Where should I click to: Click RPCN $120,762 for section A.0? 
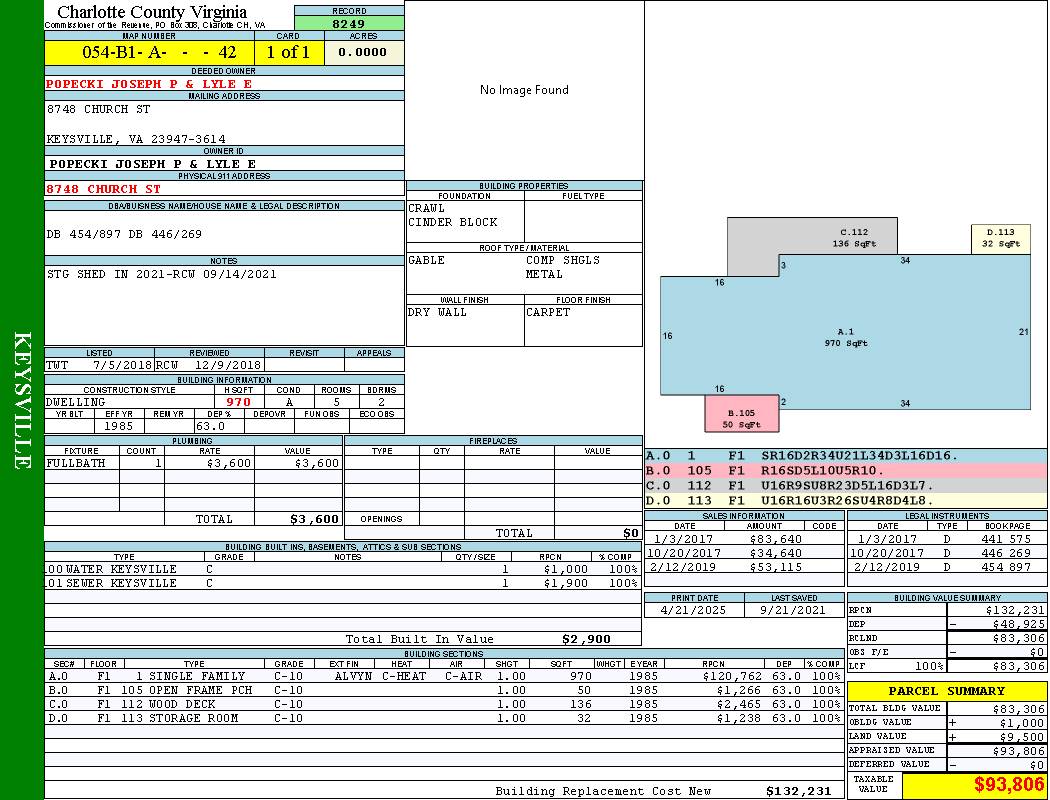tap(733, 676)
